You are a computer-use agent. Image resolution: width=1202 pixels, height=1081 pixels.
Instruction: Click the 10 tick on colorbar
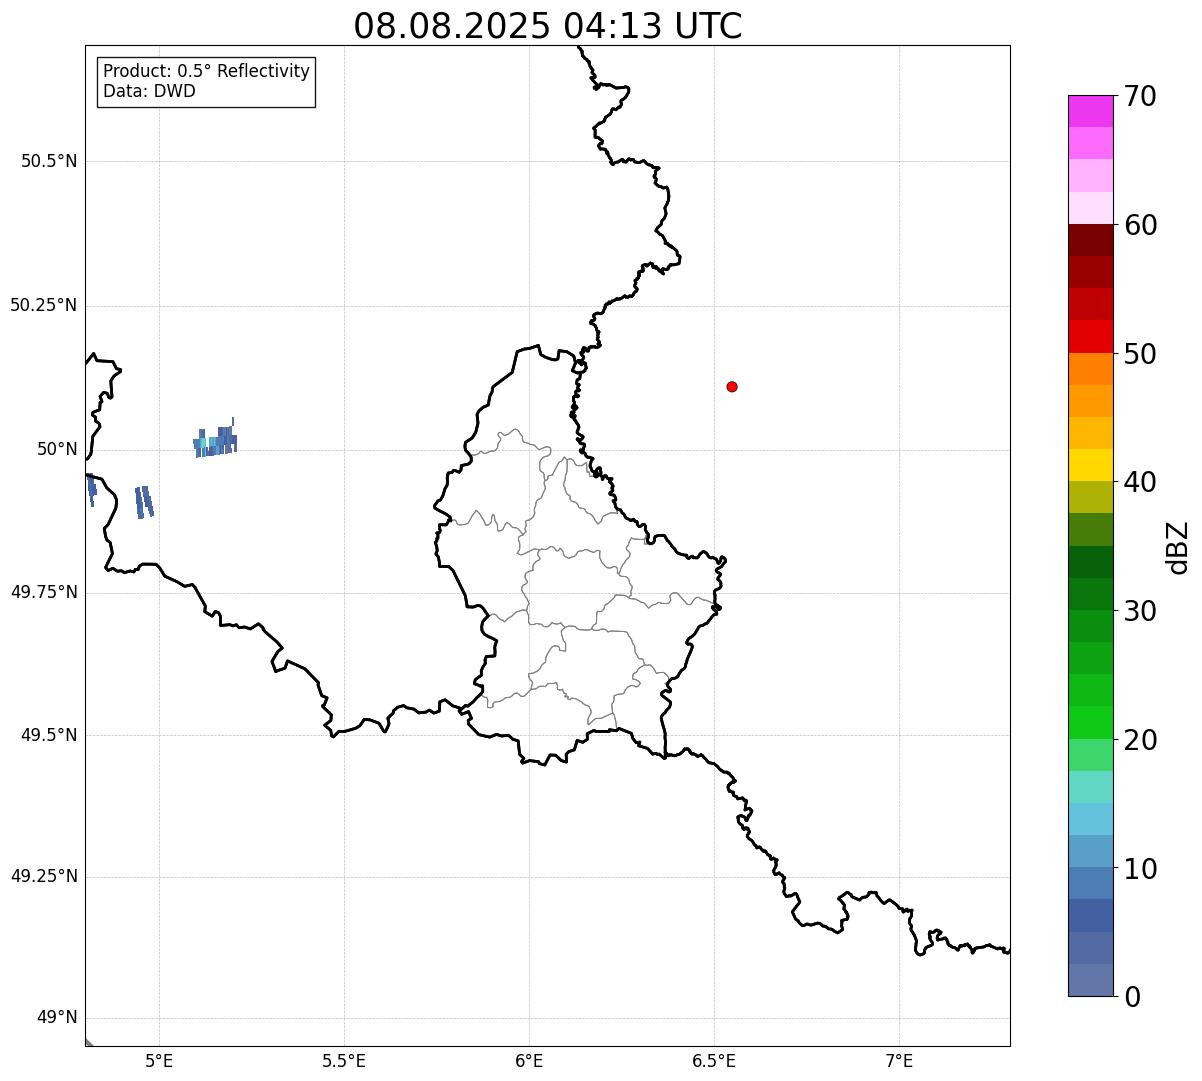tap(1140, 869)
